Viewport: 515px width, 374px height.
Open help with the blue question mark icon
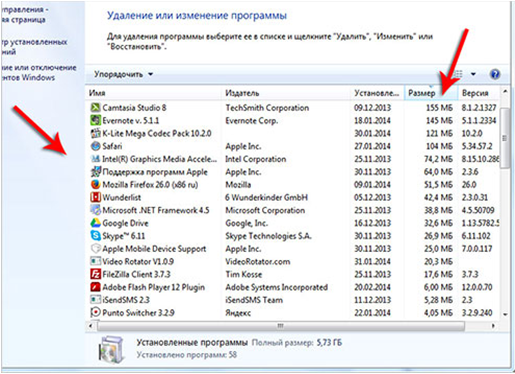pyautogui.click(x=495, y=74)
